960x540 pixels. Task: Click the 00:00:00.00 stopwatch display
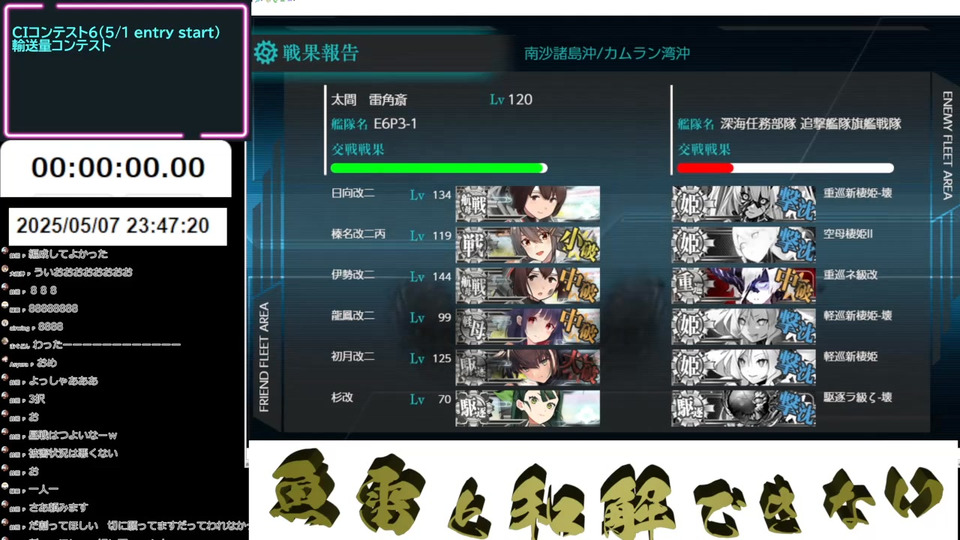point(118,168)
